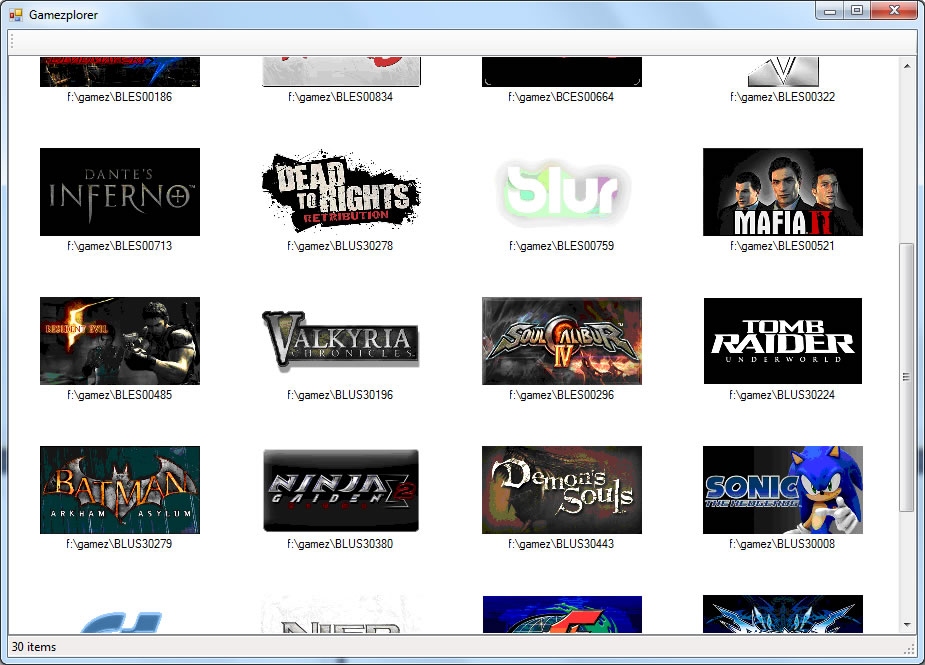925x665 pixels.
Task: Select the Soul Calibur IV cover
Action: tap(562, 341)
